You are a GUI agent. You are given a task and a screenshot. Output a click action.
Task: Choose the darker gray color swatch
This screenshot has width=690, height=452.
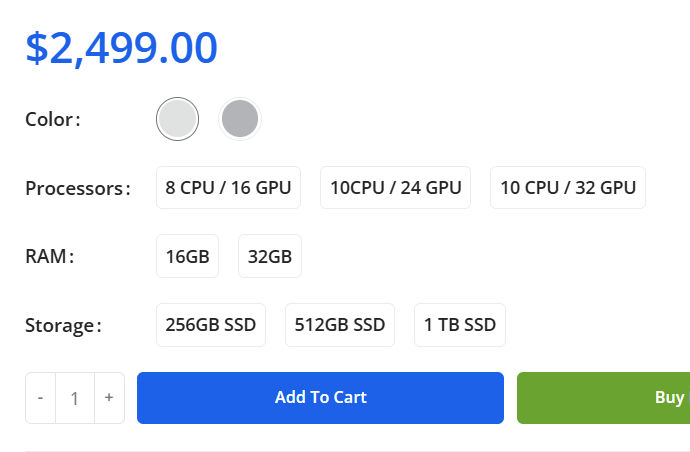click(240, 120)
